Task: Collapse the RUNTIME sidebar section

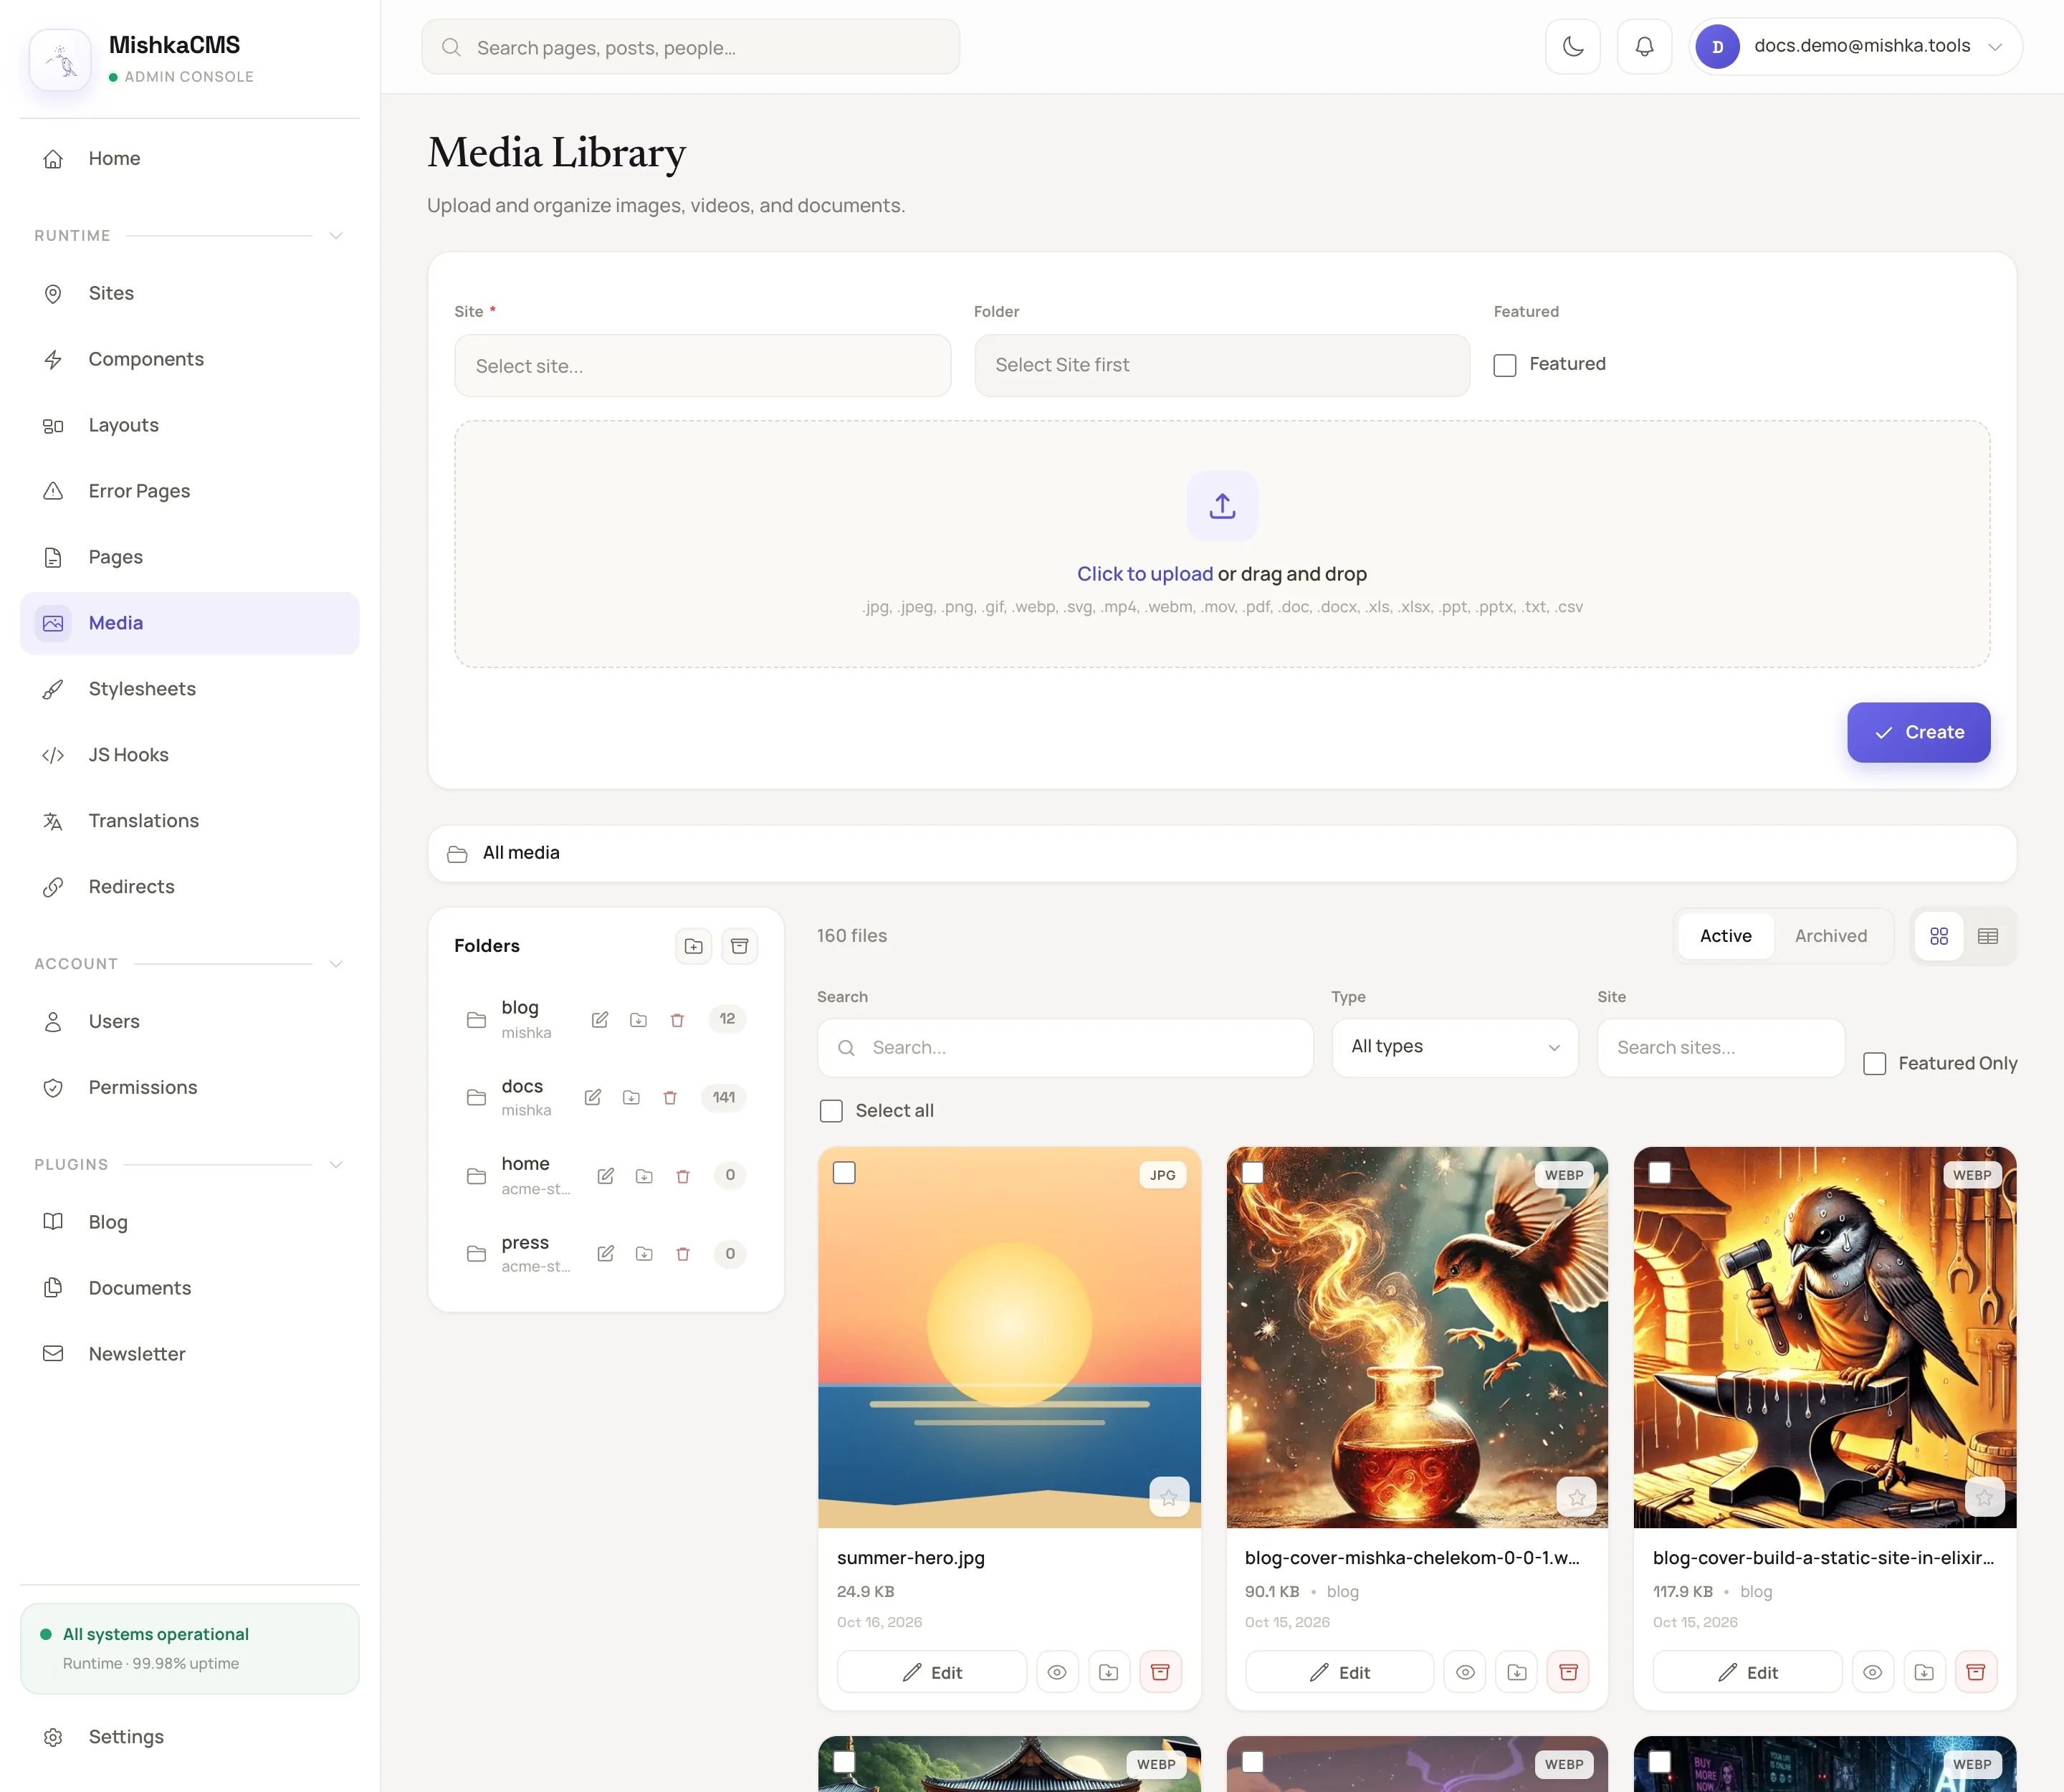Action: pyautogui.click(x=336, y=236)
